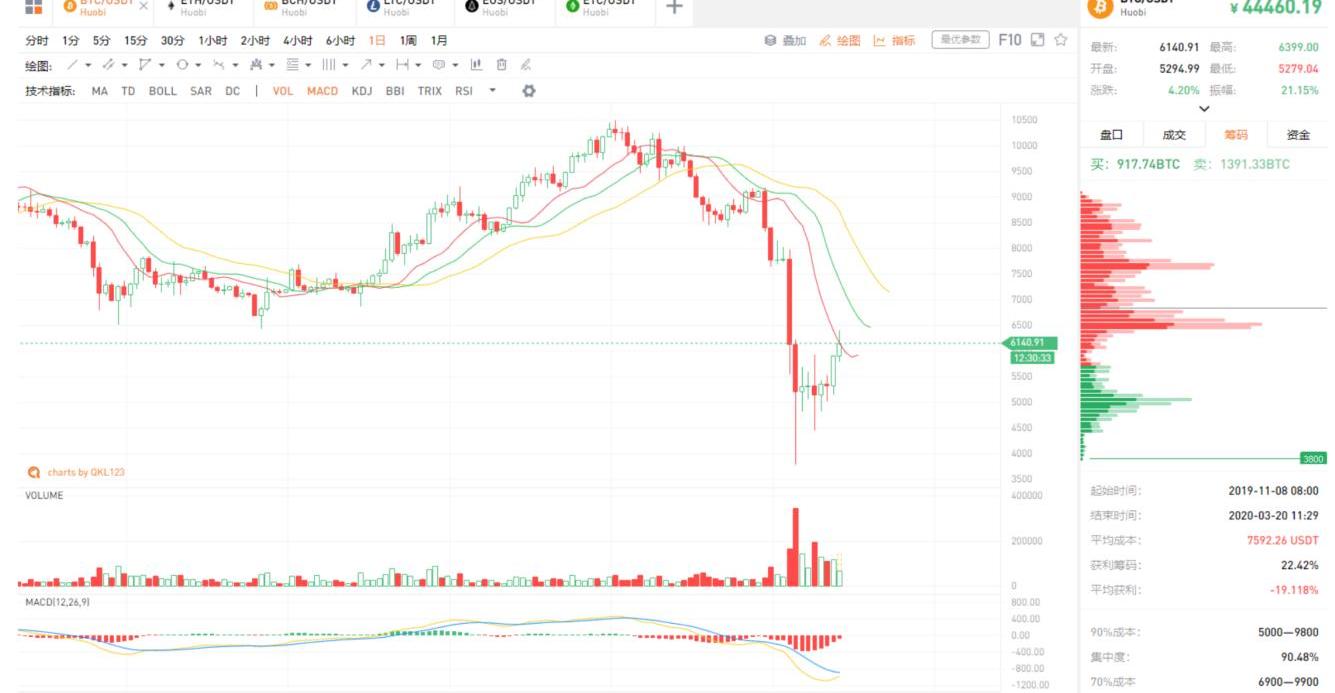
Task: Expand the line drawing tool dropdown arrow
Action: pyautogui.click(x=88, y=65)
